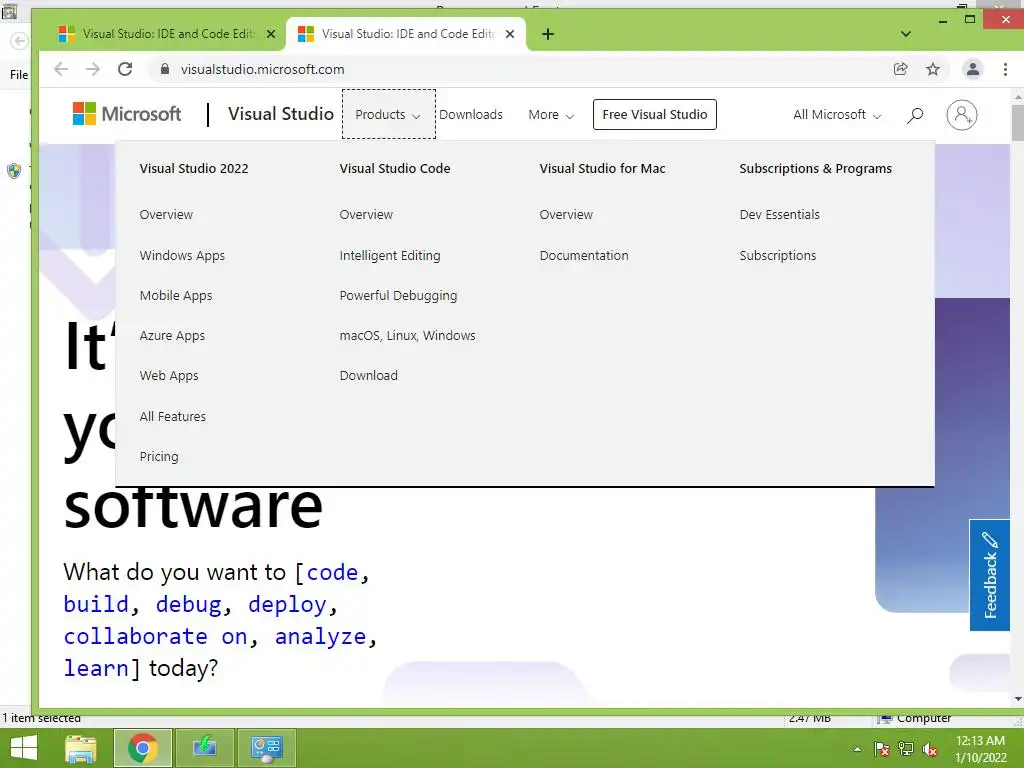Screen dimensions: 1024x768
Task: Click the muted volume tray icon
Action: (x=930, y=749)
